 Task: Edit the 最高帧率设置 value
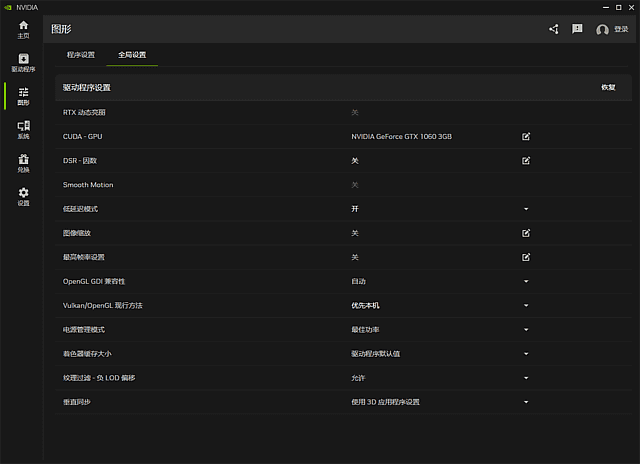tap(526, 257)
